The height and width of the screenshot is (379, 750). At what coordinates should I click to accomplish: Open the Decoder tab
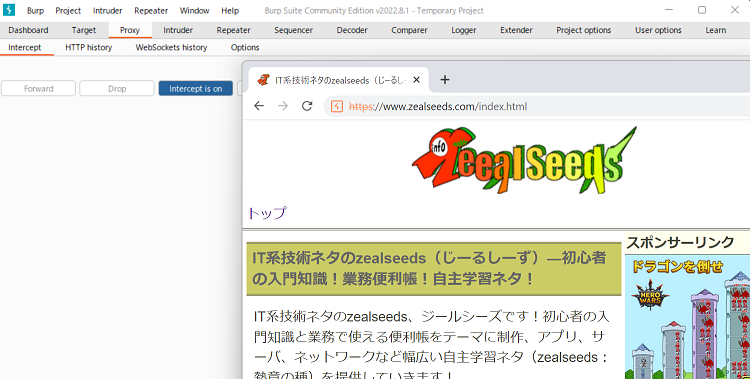point(352,30)
